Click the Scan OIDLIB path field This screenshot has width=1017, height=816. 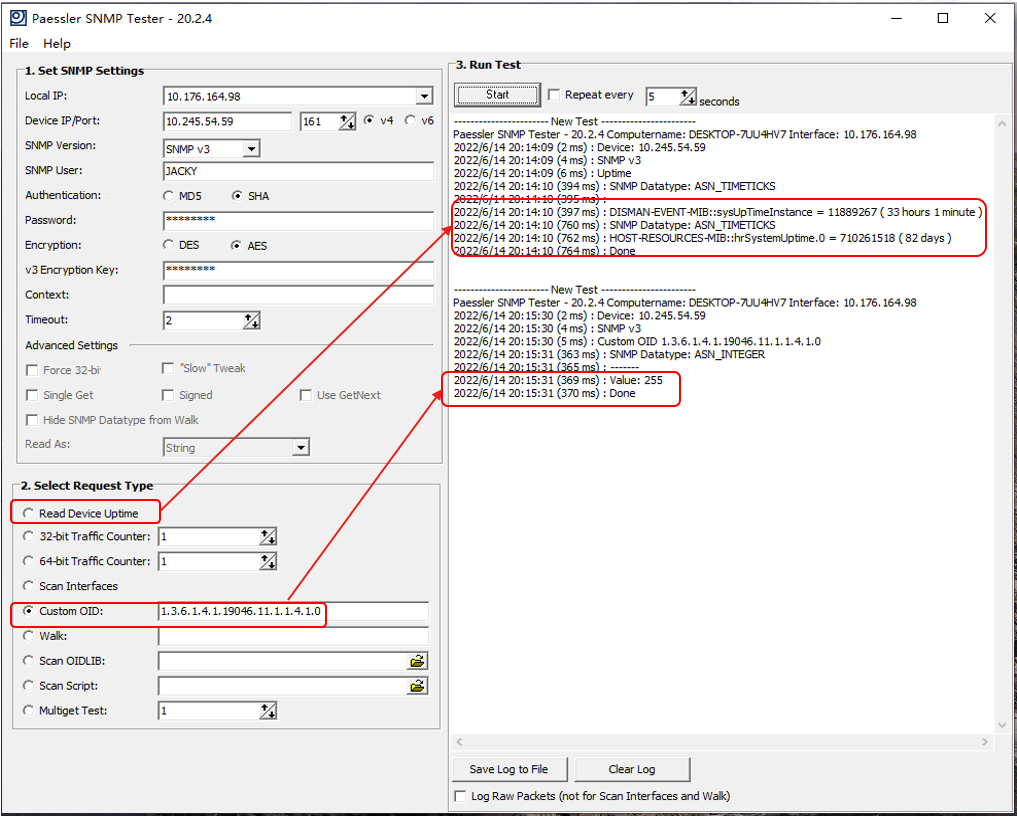tap(283, 661)
